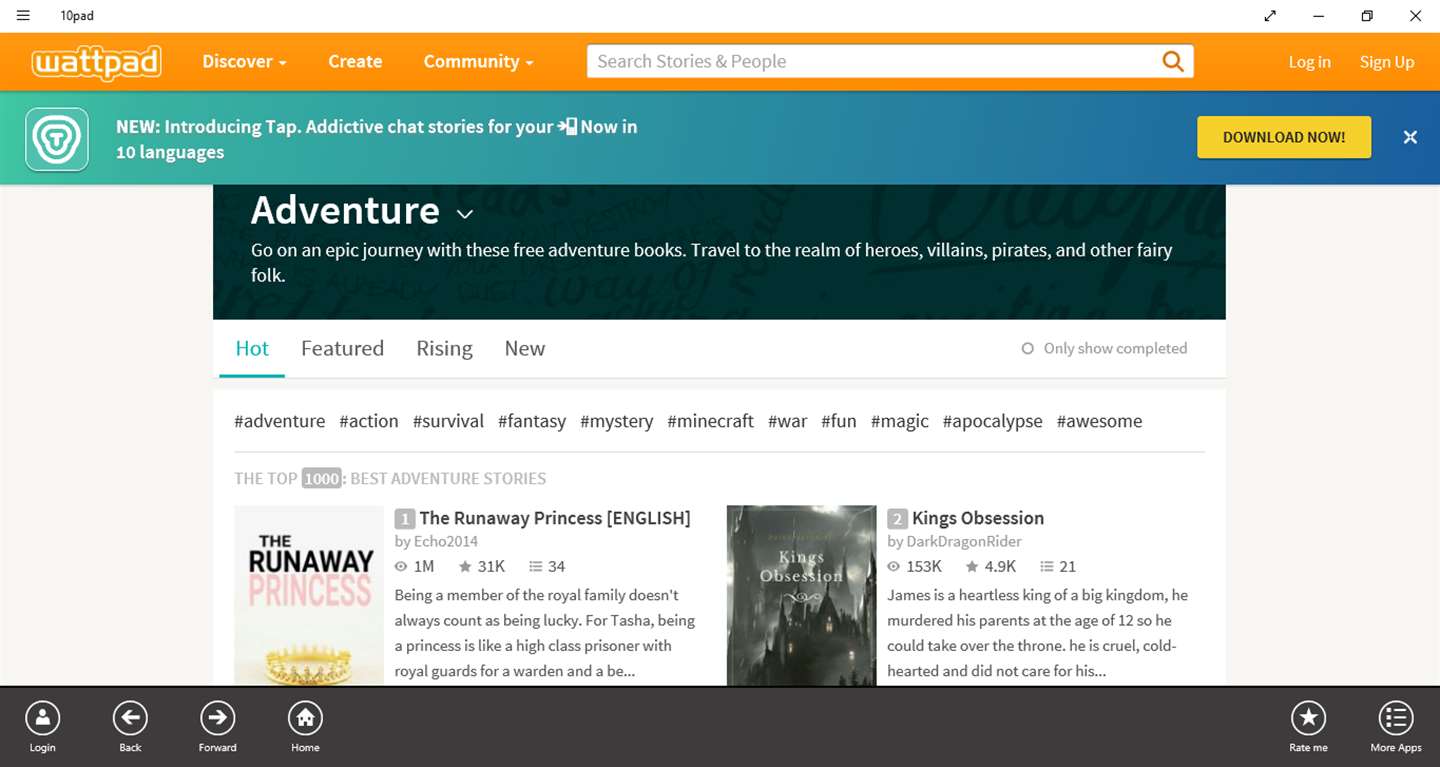Switch to the Rising tab
The width and height of the screenshot is (1440, 767).
click(x=444, y=349)
